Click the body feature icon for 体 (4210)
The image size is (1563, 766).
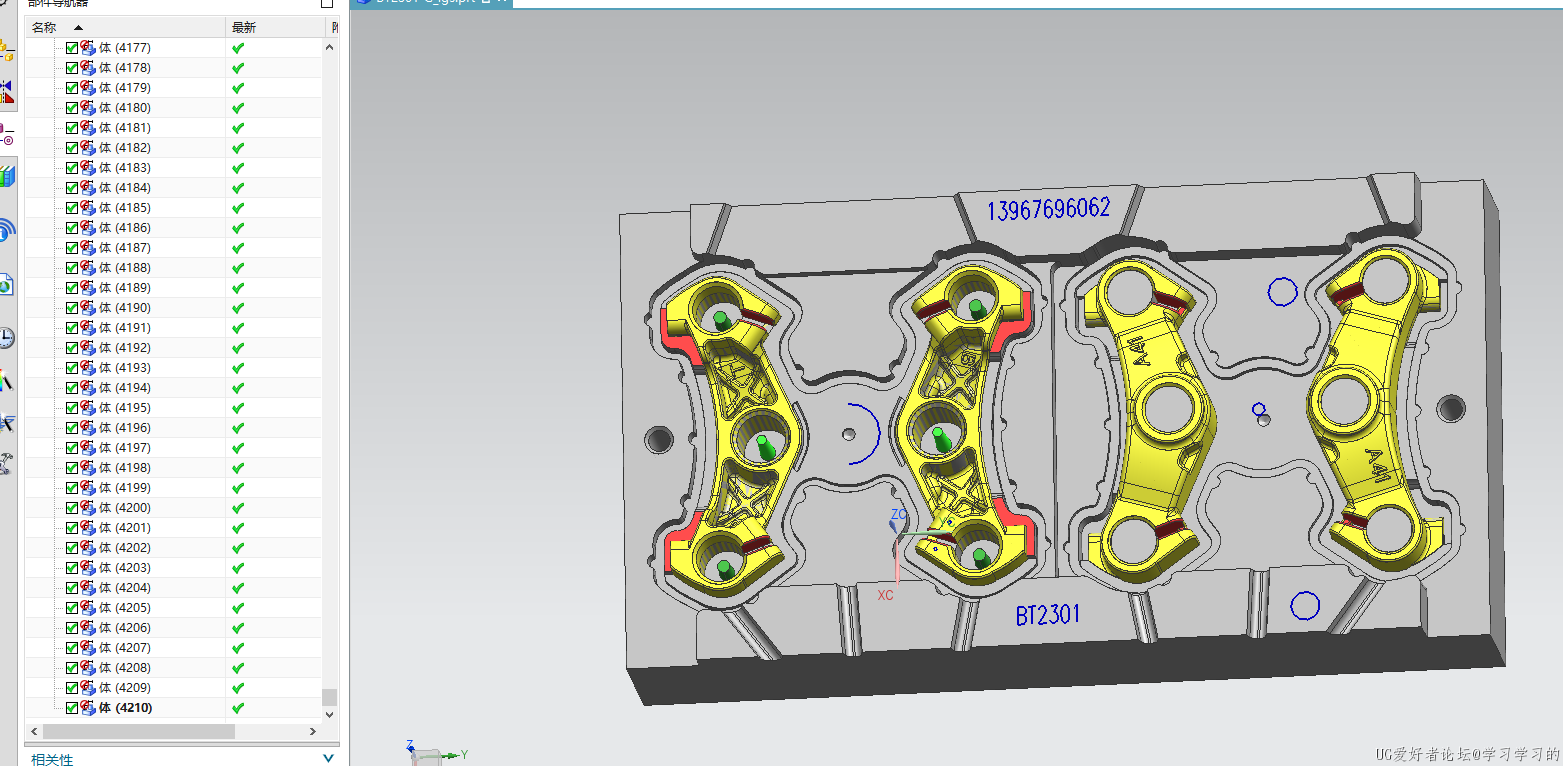pos(88,708)
